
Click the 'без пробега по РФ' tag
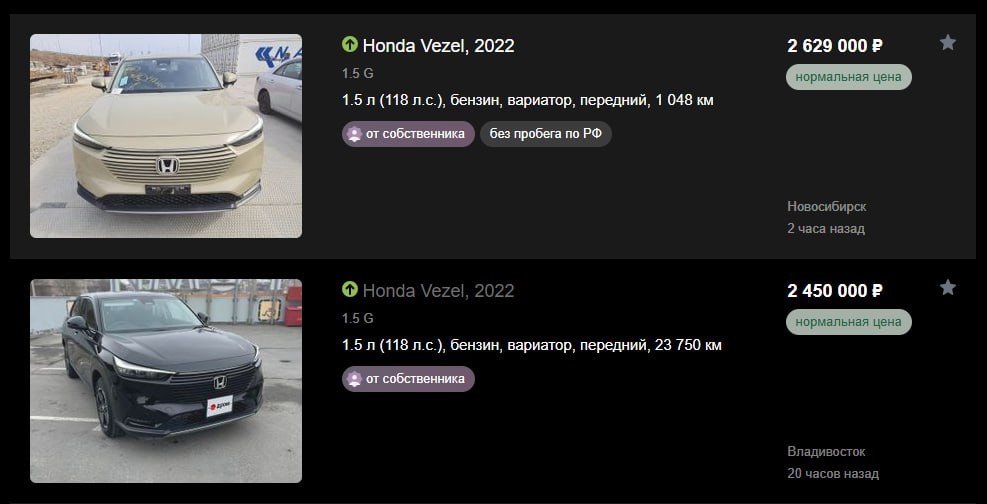(x=546, y=134)
